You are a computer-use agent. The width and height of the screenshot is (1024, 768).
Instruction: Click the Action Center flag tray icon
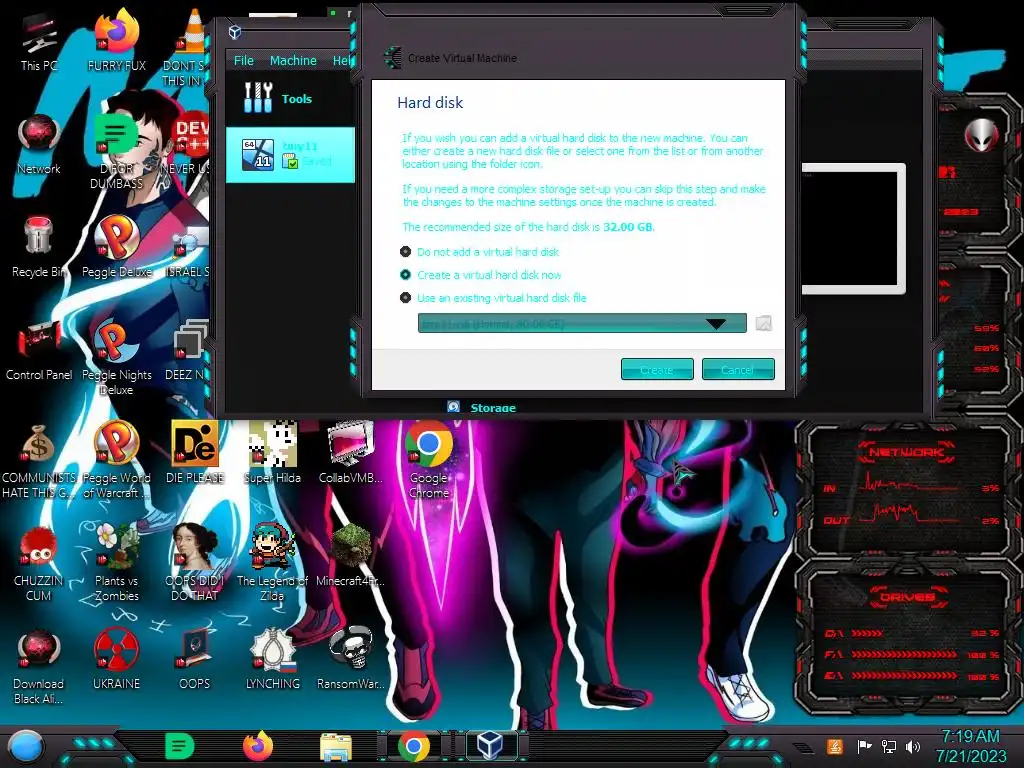tap(864, 746)
